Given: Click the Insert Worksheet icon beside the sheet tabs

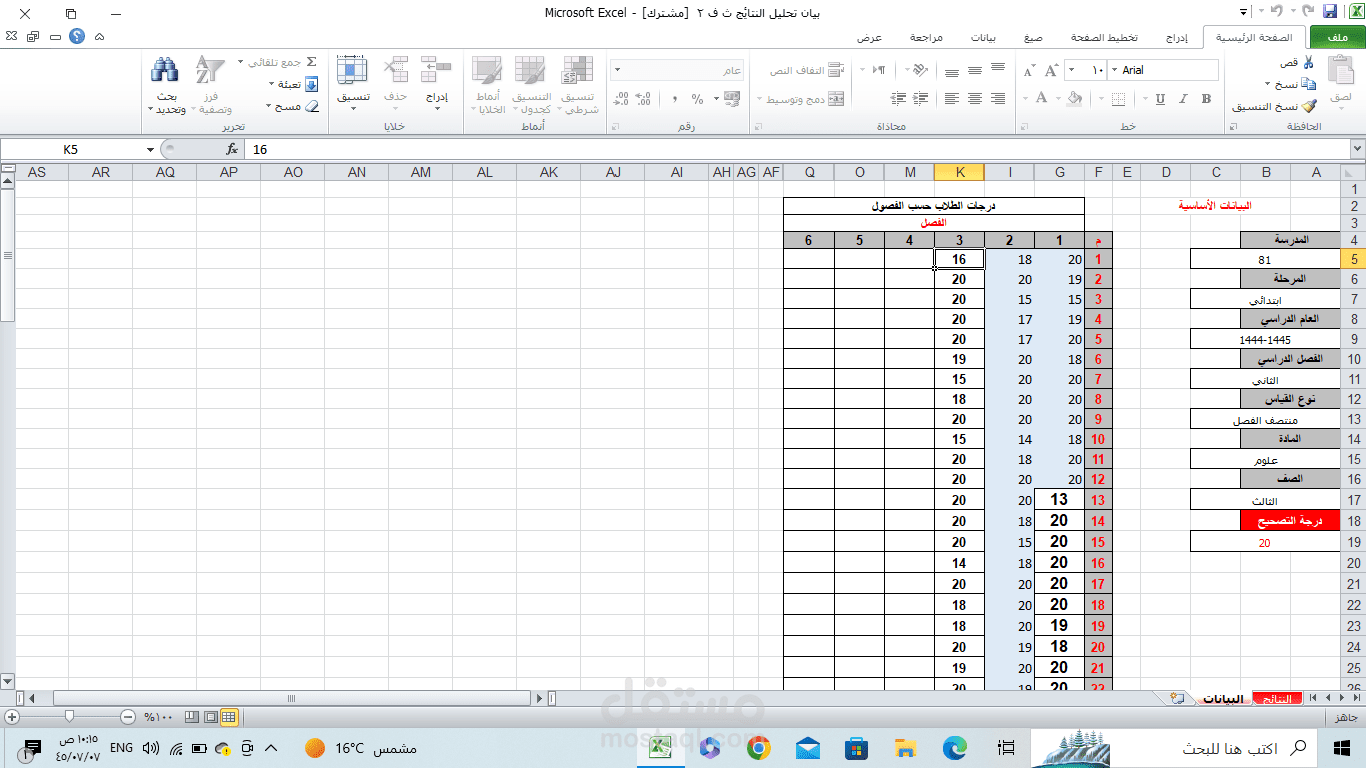Looking at the screenshot, I should click(x=1177, y=698).
